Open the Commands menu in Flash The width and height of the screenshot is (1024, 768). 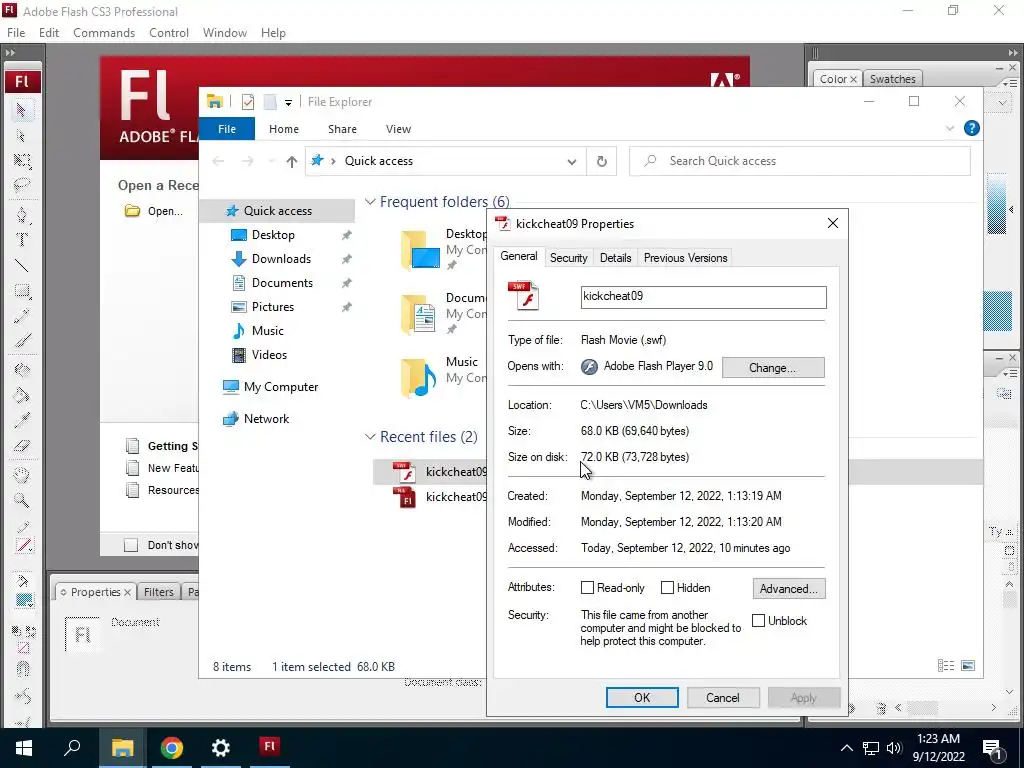pyautogui.click(x=104, y=33)
